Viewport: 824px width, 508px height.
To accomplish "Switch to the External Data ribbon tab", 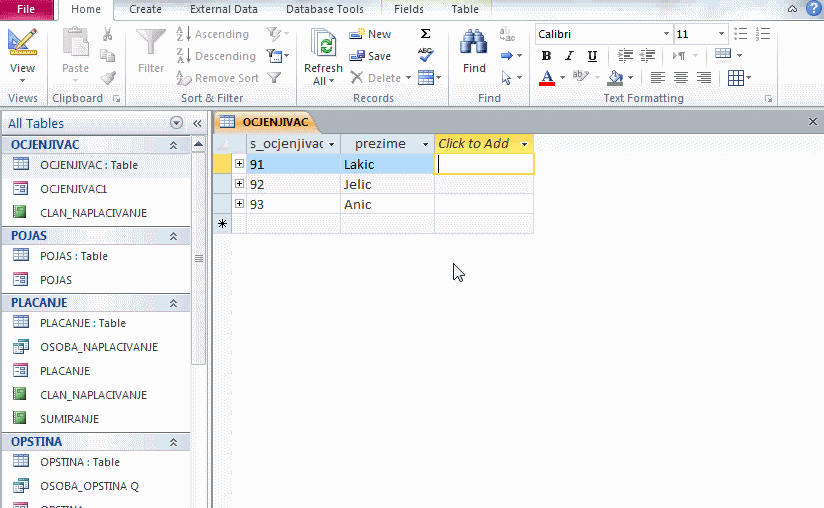I will pyautogui.click(x=223, y=9).
